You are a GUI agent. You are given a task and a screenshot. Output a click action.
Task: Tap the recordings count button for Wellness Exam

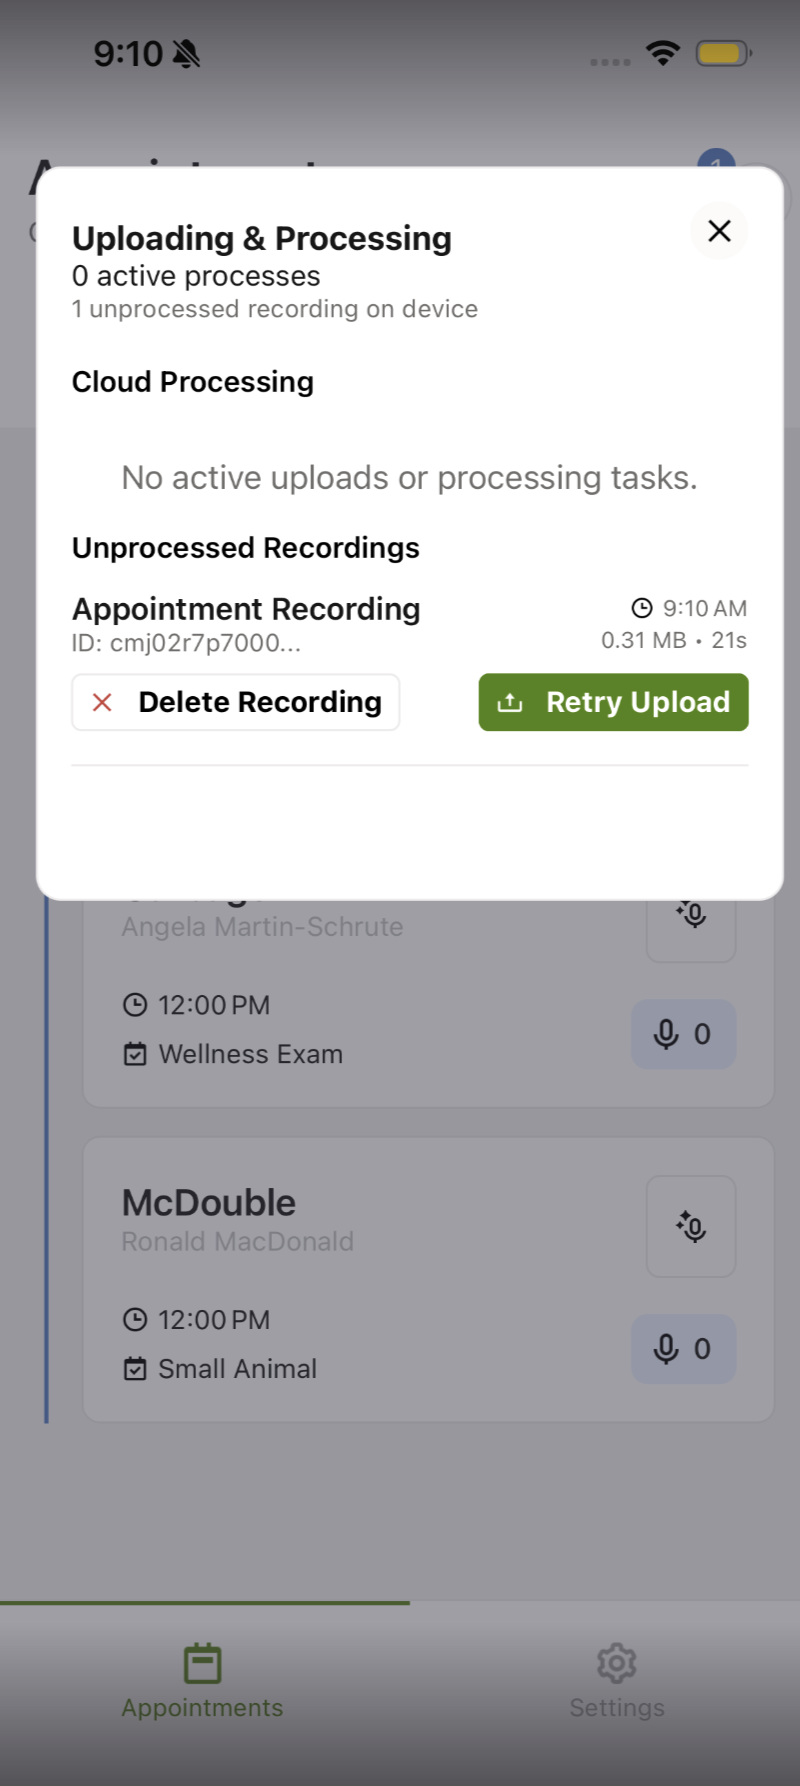pyautogui.click(x=683, y=1034)
